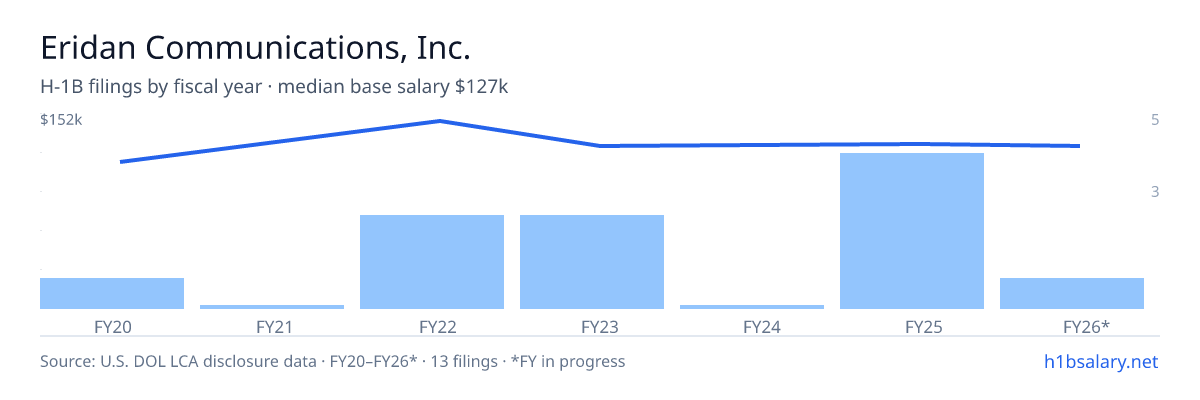This screenshot has height=400, width=1200.
Task: Click the $152k salary axis label
Action: coord(61,120)
